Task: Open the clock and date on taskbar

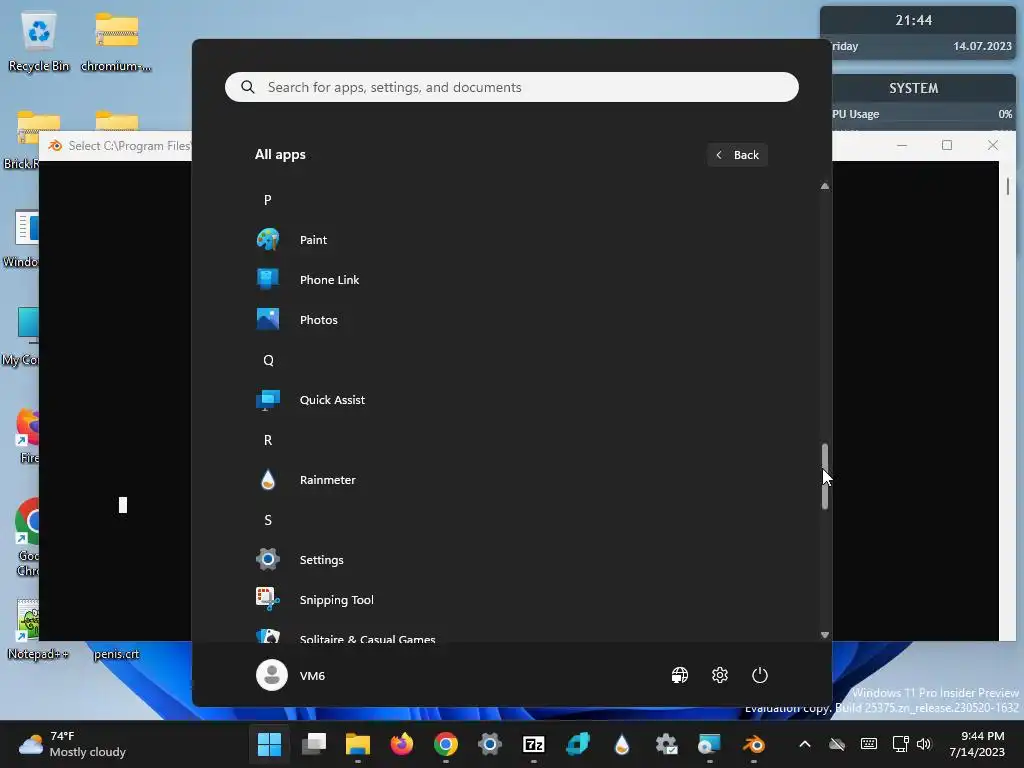Action: click(976, 744)
